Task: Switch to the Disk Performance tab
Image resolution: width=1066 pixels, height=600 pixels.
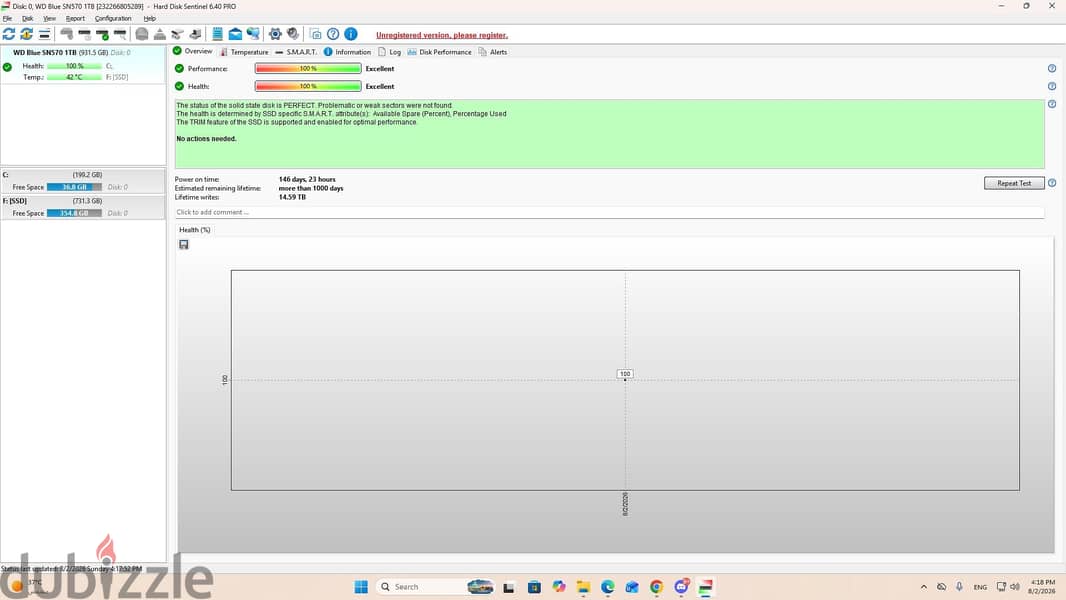Action: tap(439, 52)
